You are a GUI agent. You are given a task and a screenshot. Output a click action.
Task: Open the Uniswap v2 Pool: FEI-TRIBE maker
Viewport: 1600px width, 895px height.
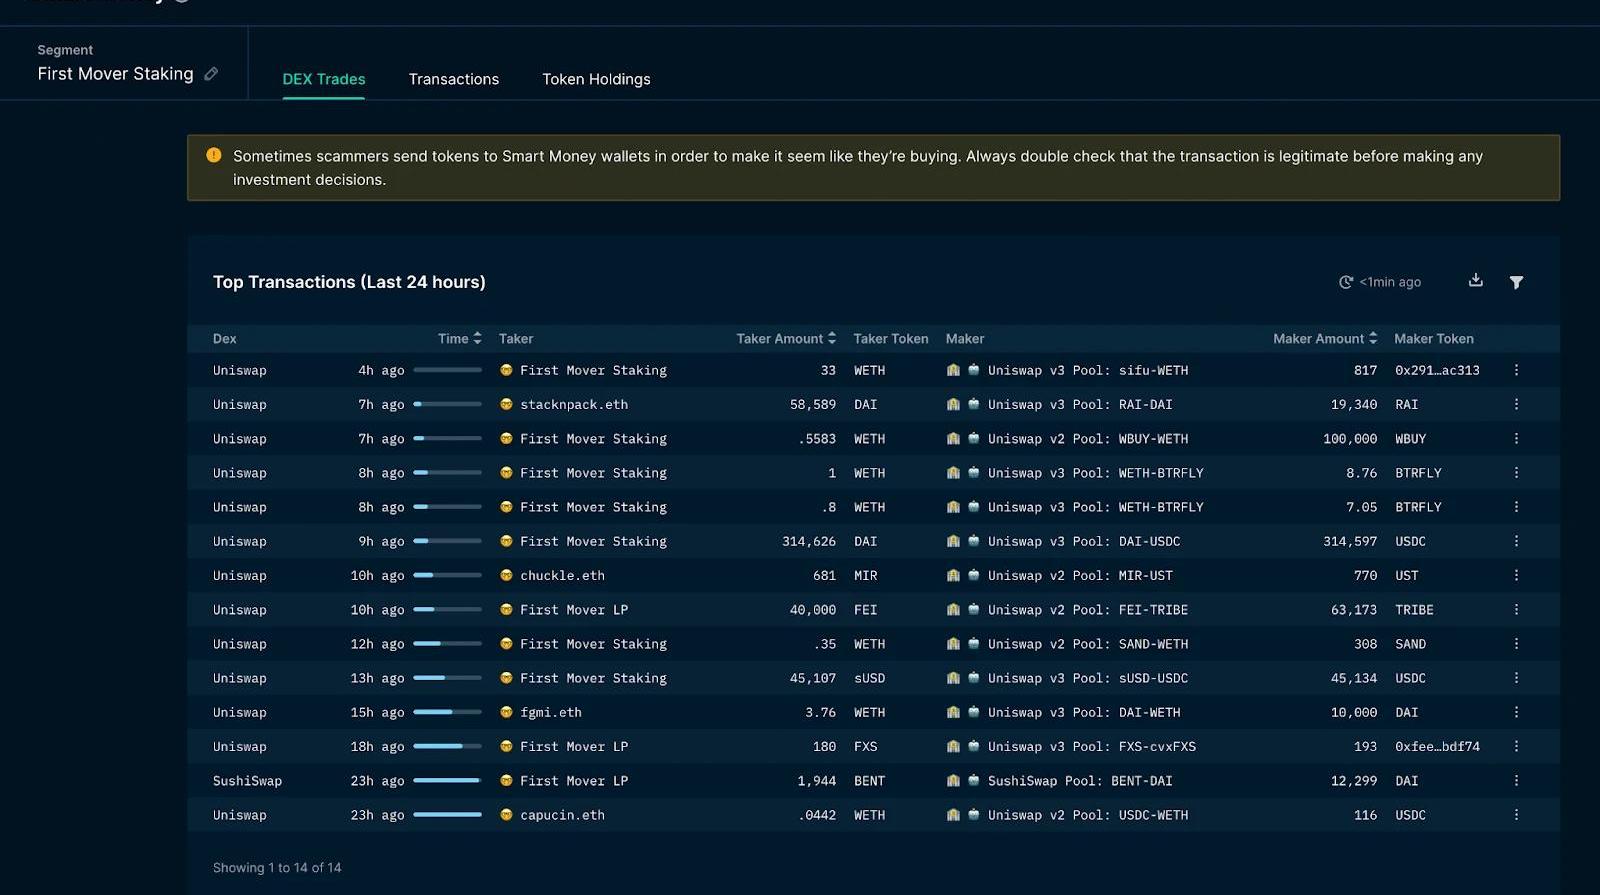pyautogui.click(x=1088, y=609)
